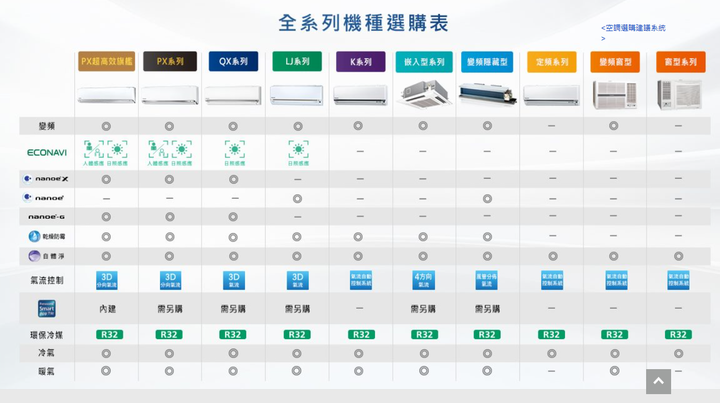Open the K系列 purple label
This screenshot has width=720, height=403.
360,62
